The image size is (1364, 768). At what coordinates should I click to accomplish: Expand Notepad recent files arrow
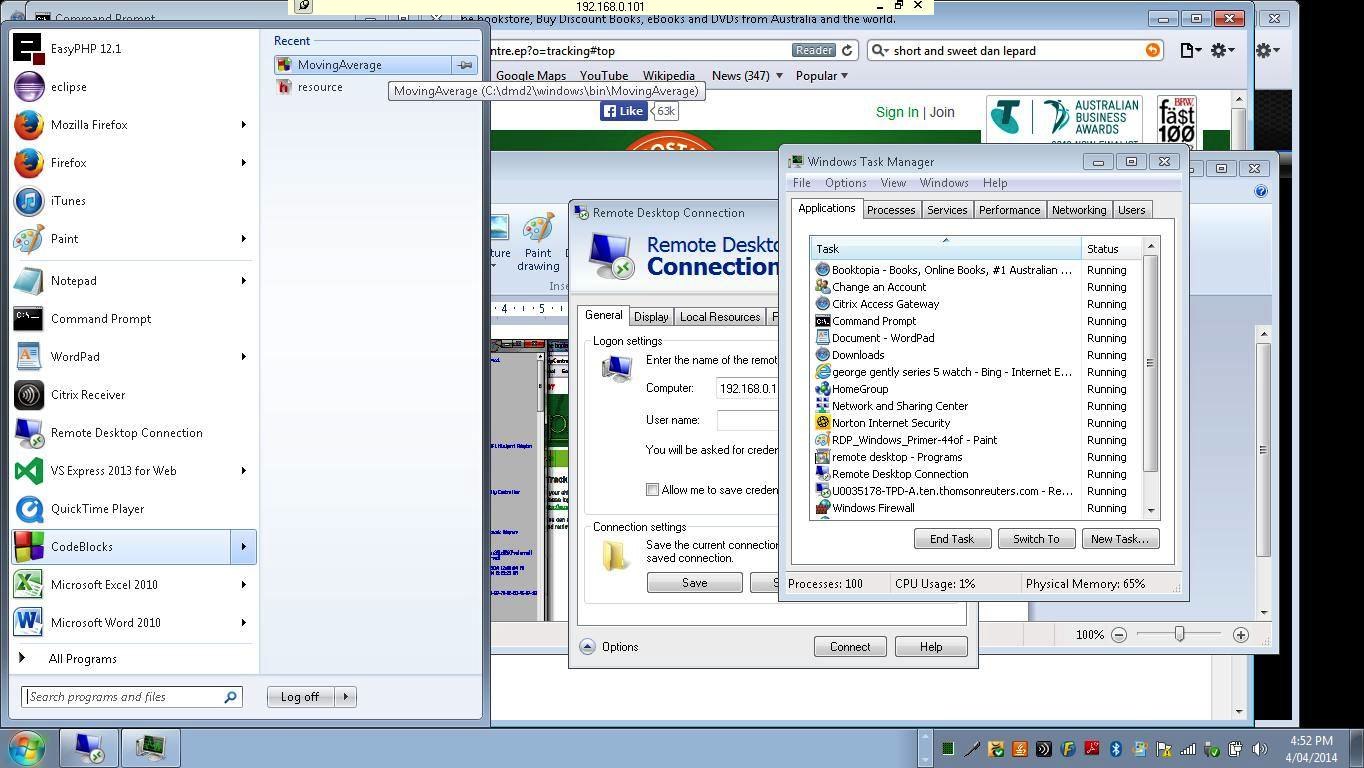pyautogui.click(x=243, y=280)
